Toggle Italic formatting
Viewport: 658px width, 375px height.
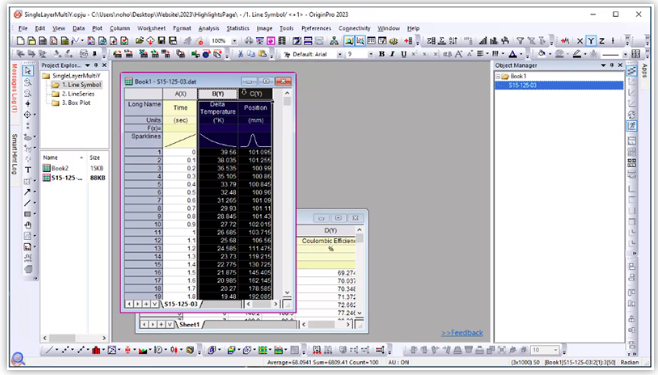pos(392,54)
